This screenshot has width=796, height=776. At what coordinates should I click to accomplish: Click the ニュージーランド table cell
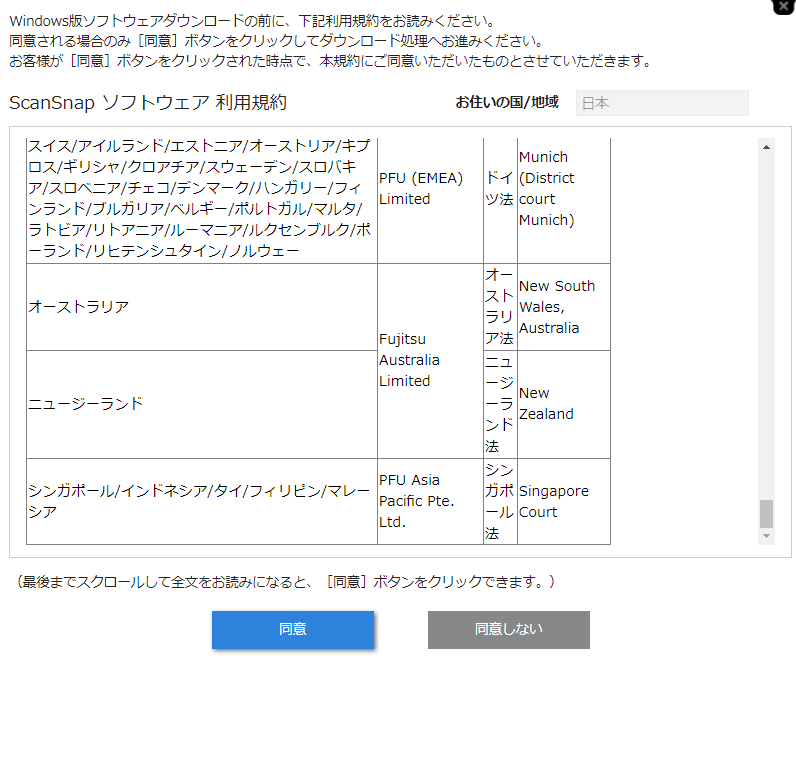click(202, 404)
